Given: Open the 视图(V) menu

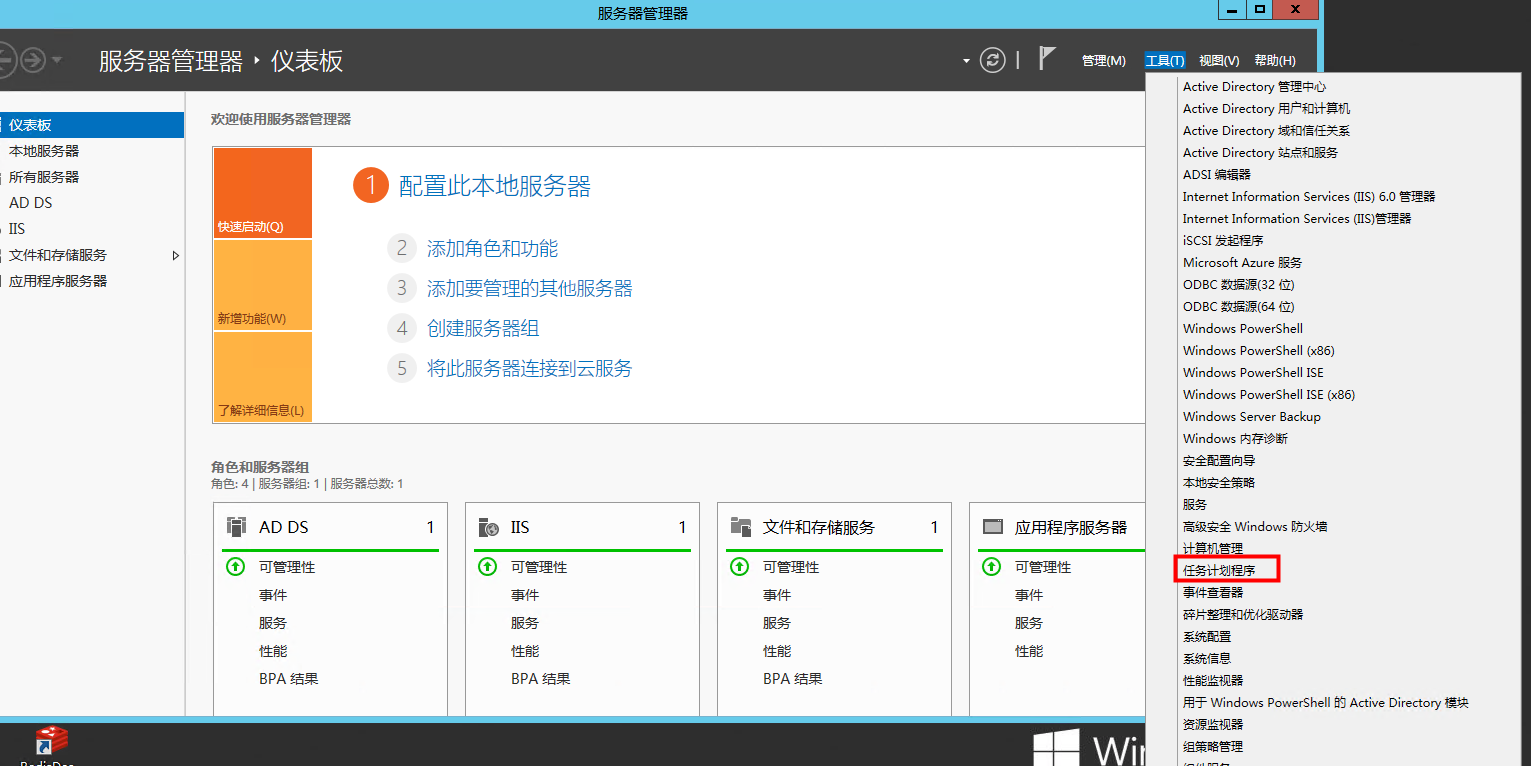Looking at the screenshot, I should tap(1219, 61).
